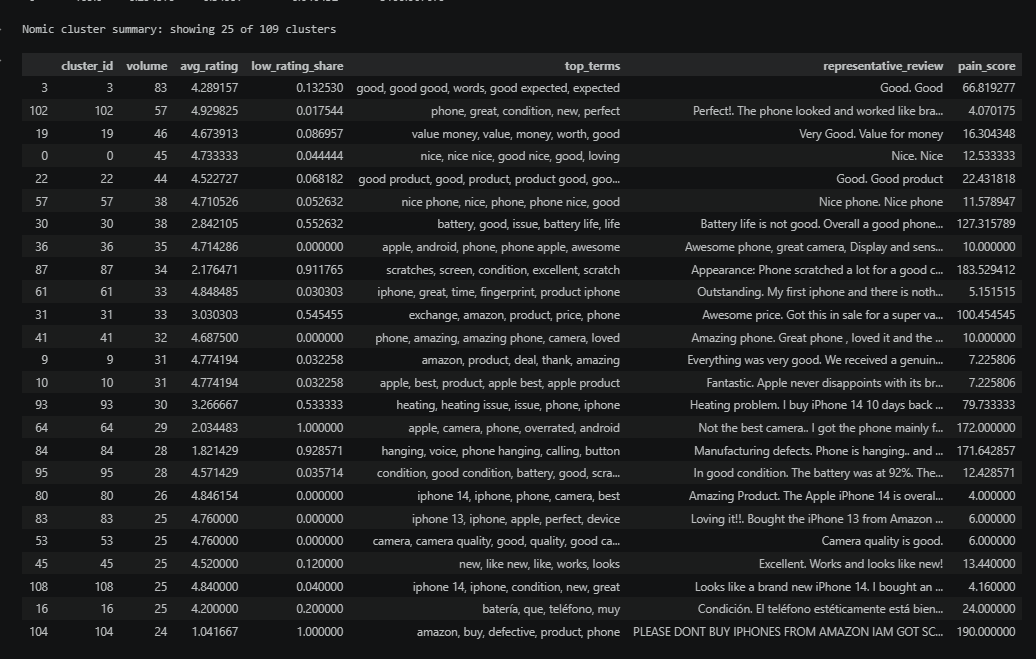
Task: Click review 'Loving it!!. Bought the iPhone 13'
Action: [x=817, y=519]
